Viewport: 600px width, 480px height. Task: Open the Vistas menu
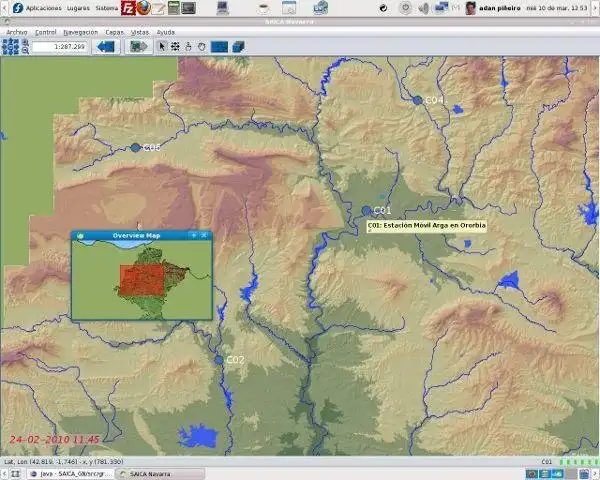(140, 33)
